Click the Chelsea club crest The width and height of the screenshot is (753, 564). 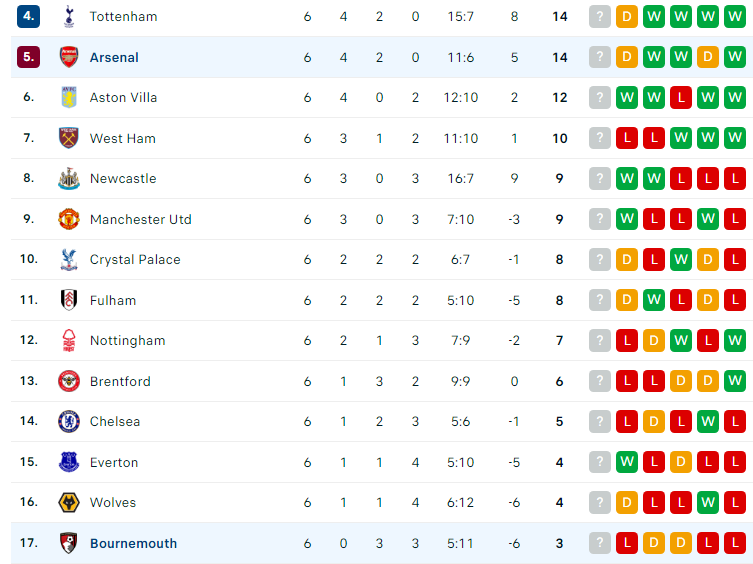pos(69,422)
